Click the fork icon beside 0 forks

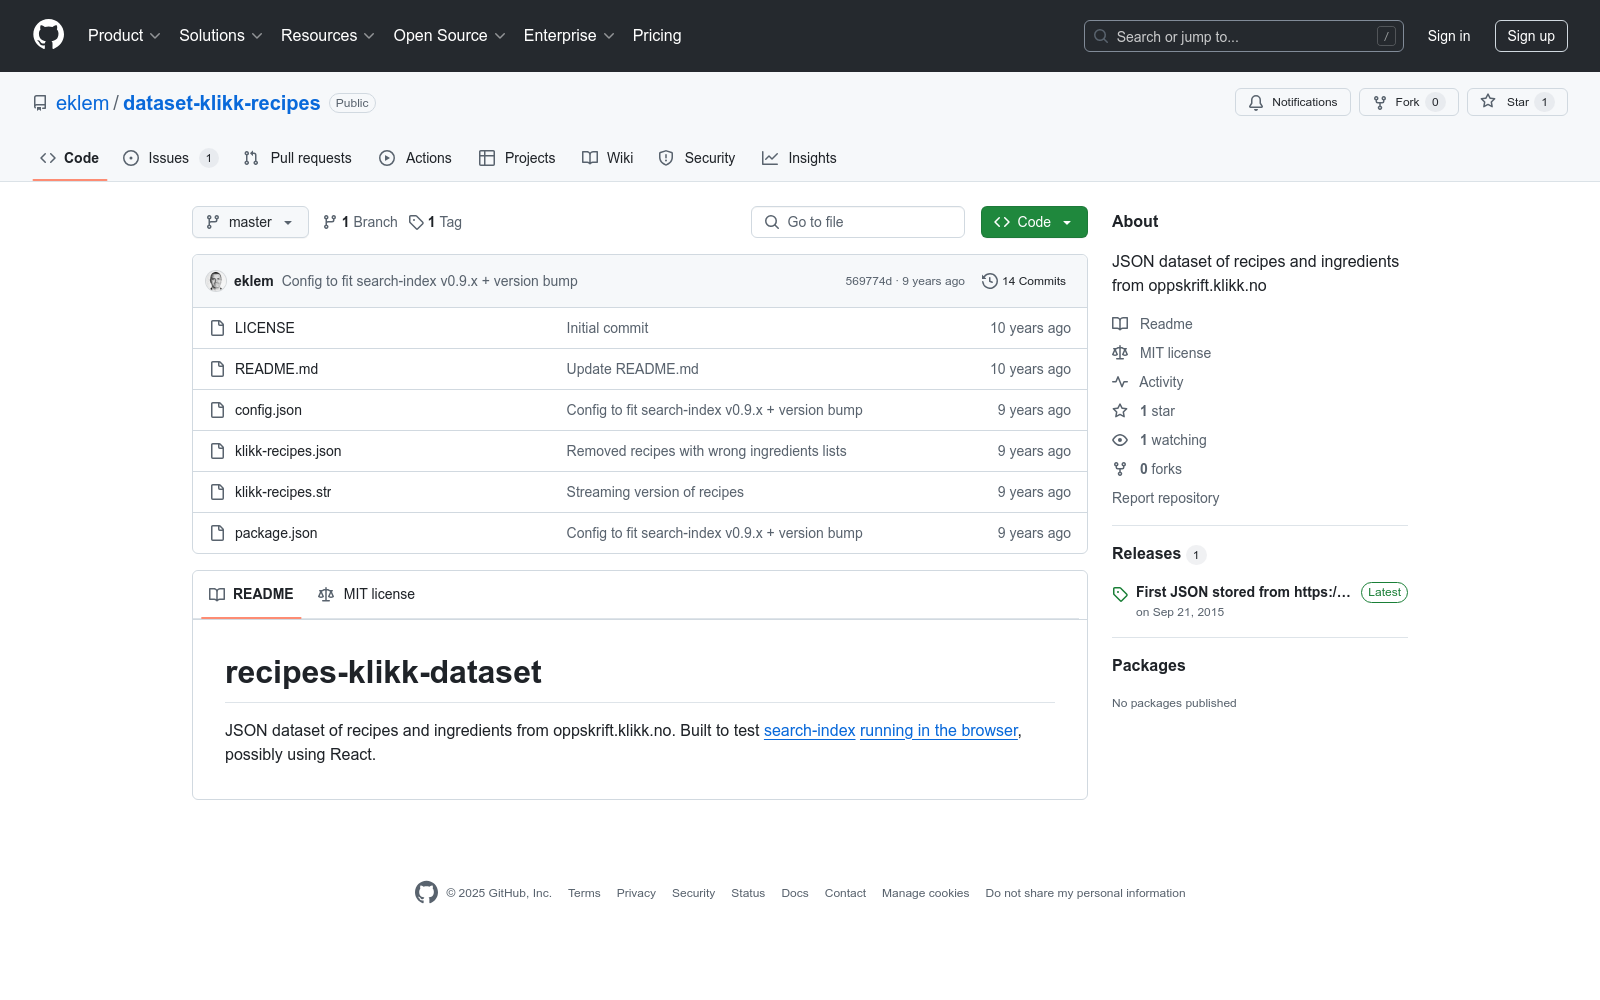(x=1120, y=469)
